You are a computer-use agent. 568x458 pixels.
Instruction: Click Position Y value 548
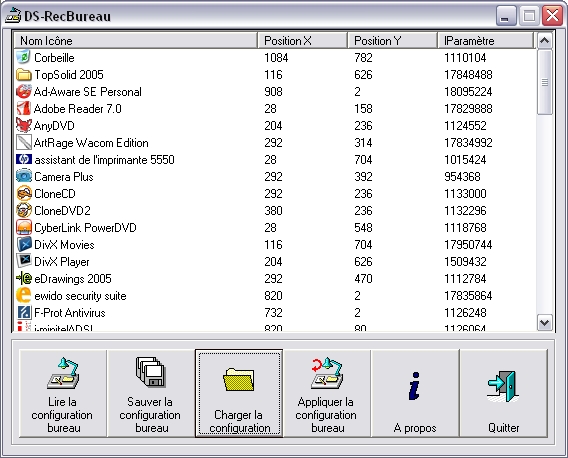(363, 228)
